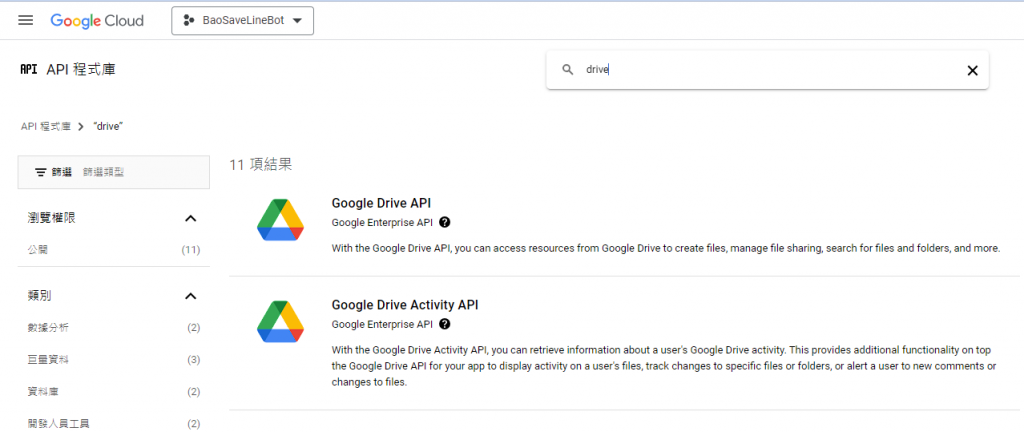Click help icon next to Google Drive API's Enterprise label
The image size is (1024, 432).
[445, 222]
